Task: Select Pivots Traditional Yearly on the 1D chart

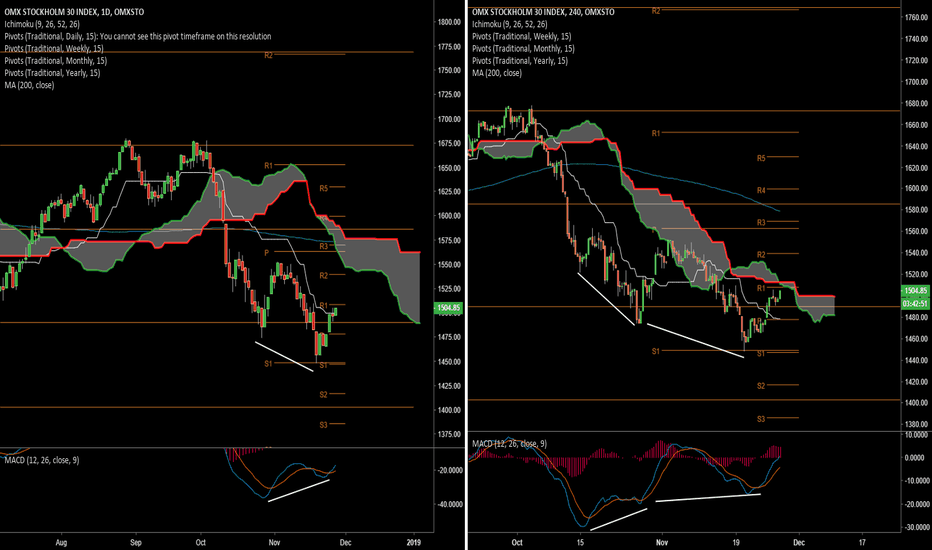Action: [x=52, y=73]
